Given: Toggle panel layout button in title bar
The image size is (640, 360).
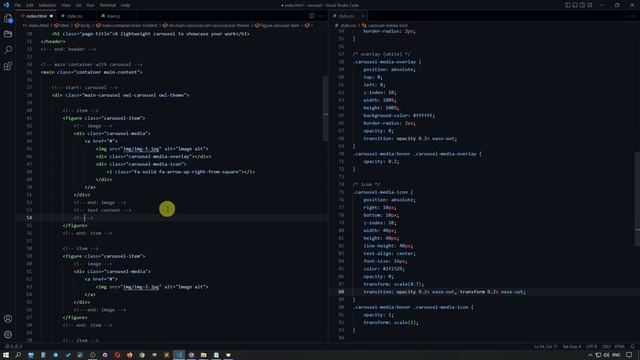Looking at the screenshot, I should coord(575,5).
